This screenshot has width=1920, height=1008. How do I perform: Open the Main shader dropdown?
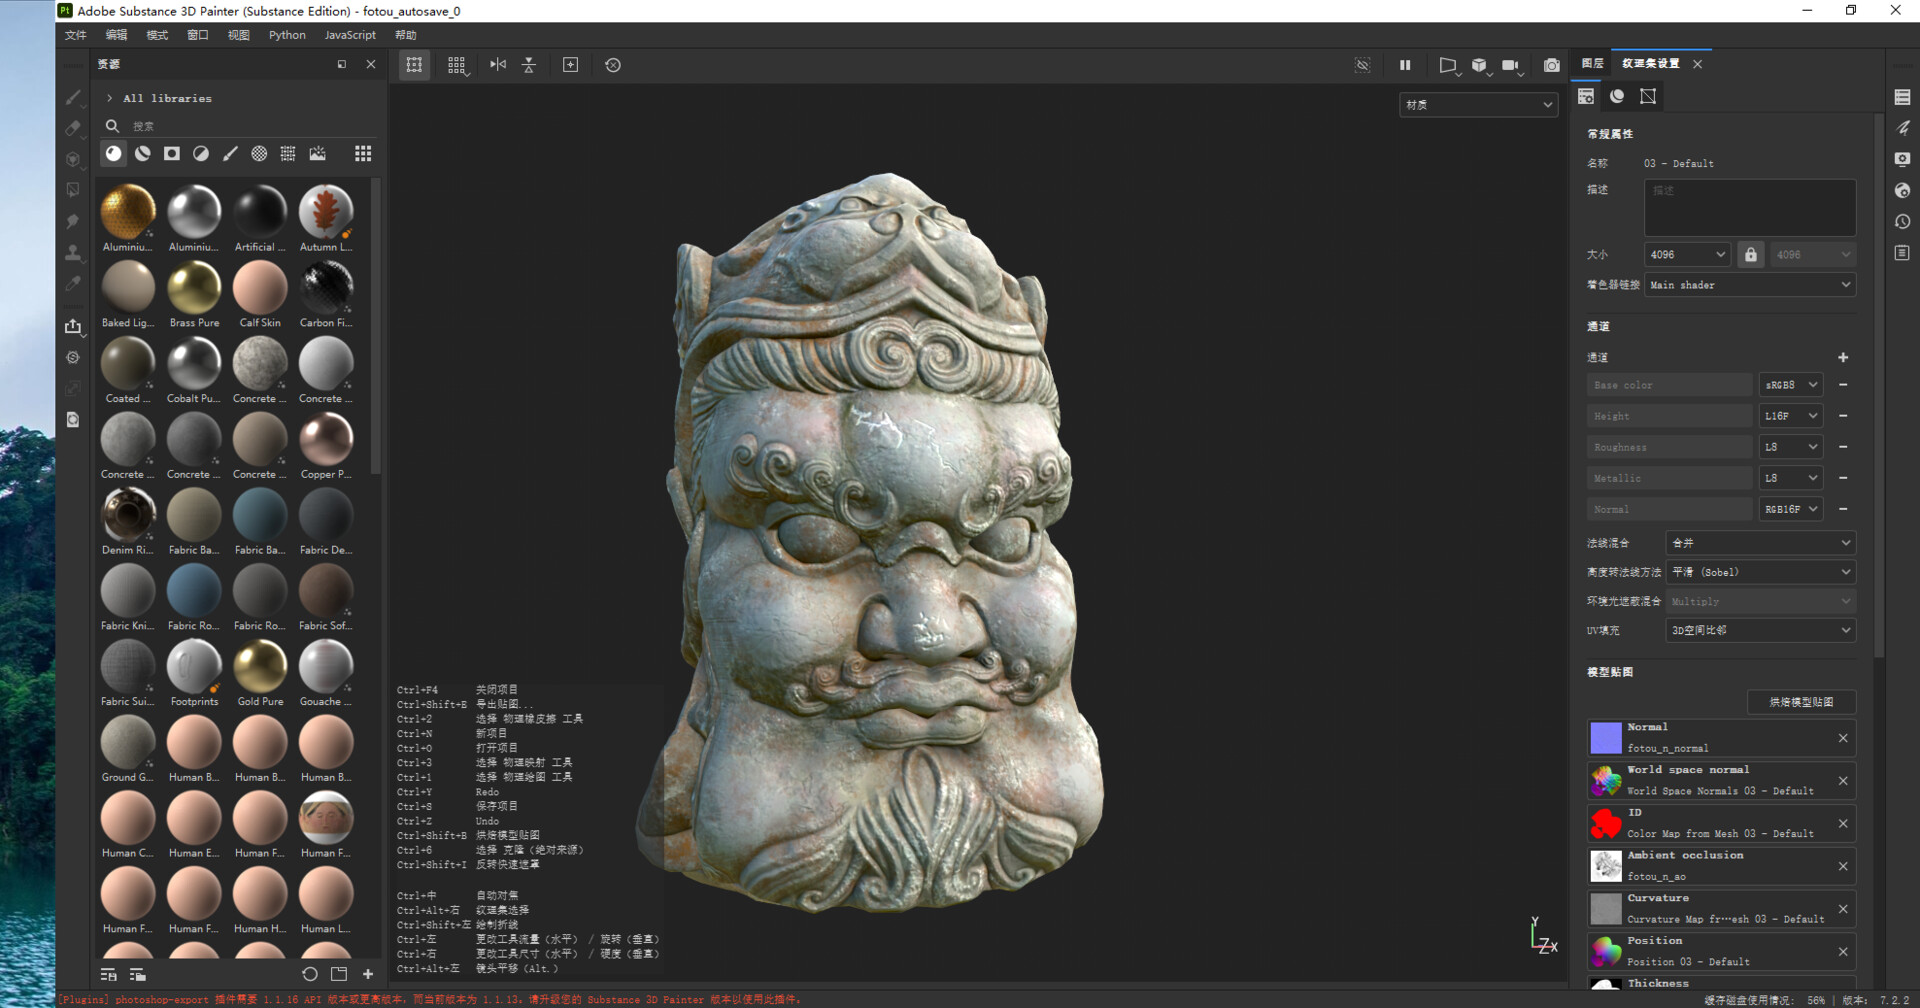[1750, 285]
